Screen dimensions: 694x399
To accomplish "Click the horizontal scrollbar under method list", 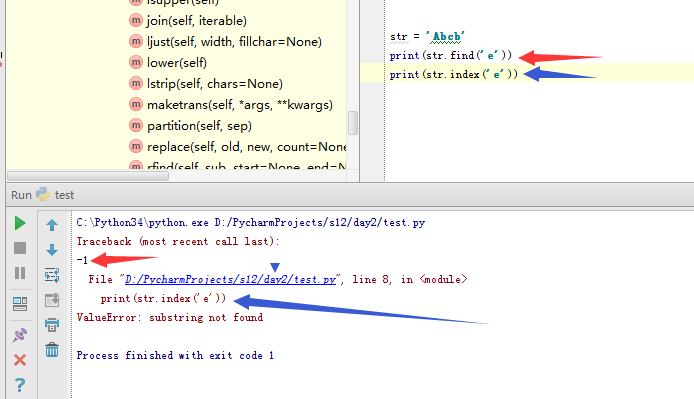I will pyautogui.click(x=88, y=176).
